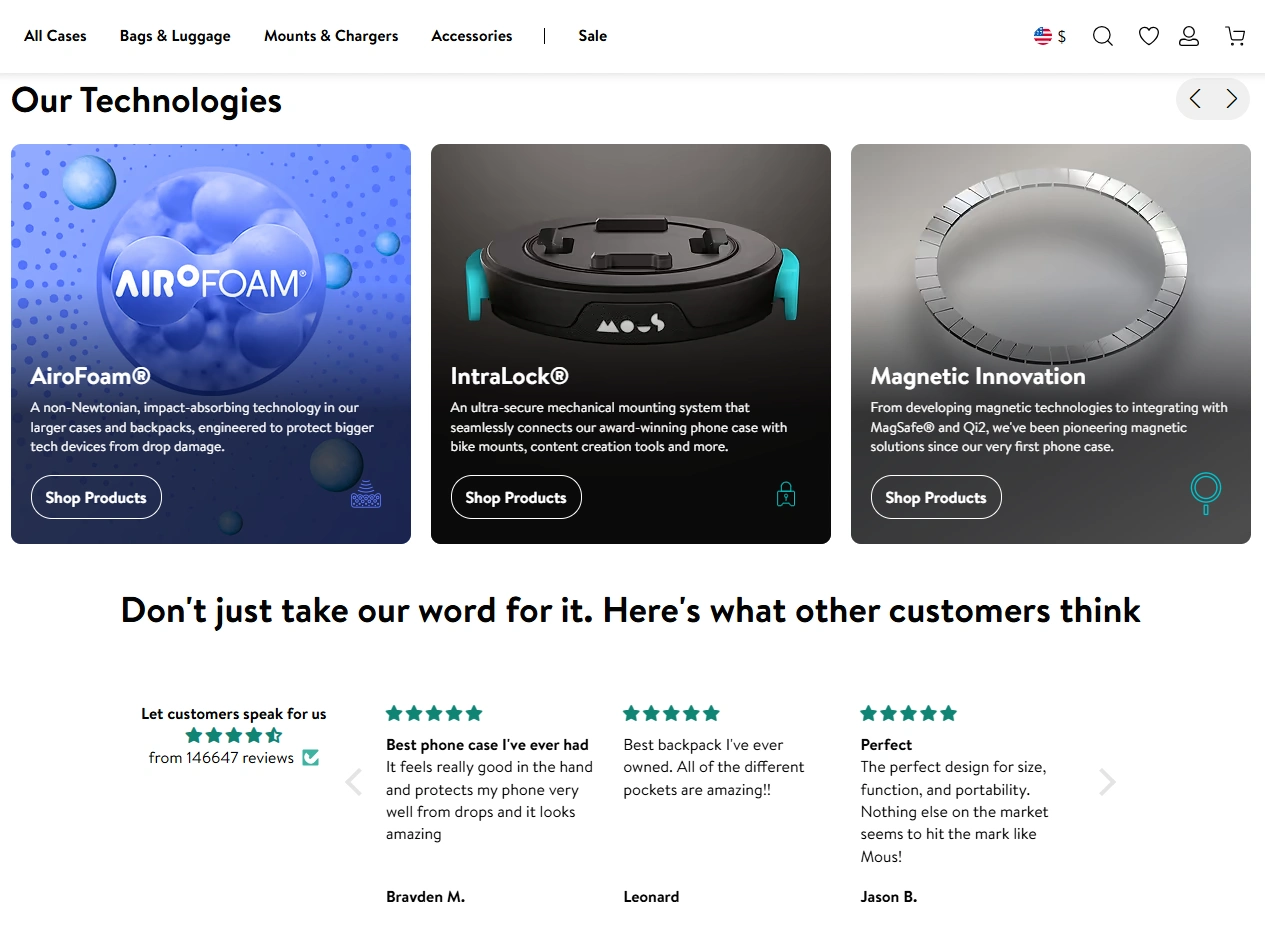Click the IntraLock padlock icon
1265x933 pixels.
coord(786,494)
